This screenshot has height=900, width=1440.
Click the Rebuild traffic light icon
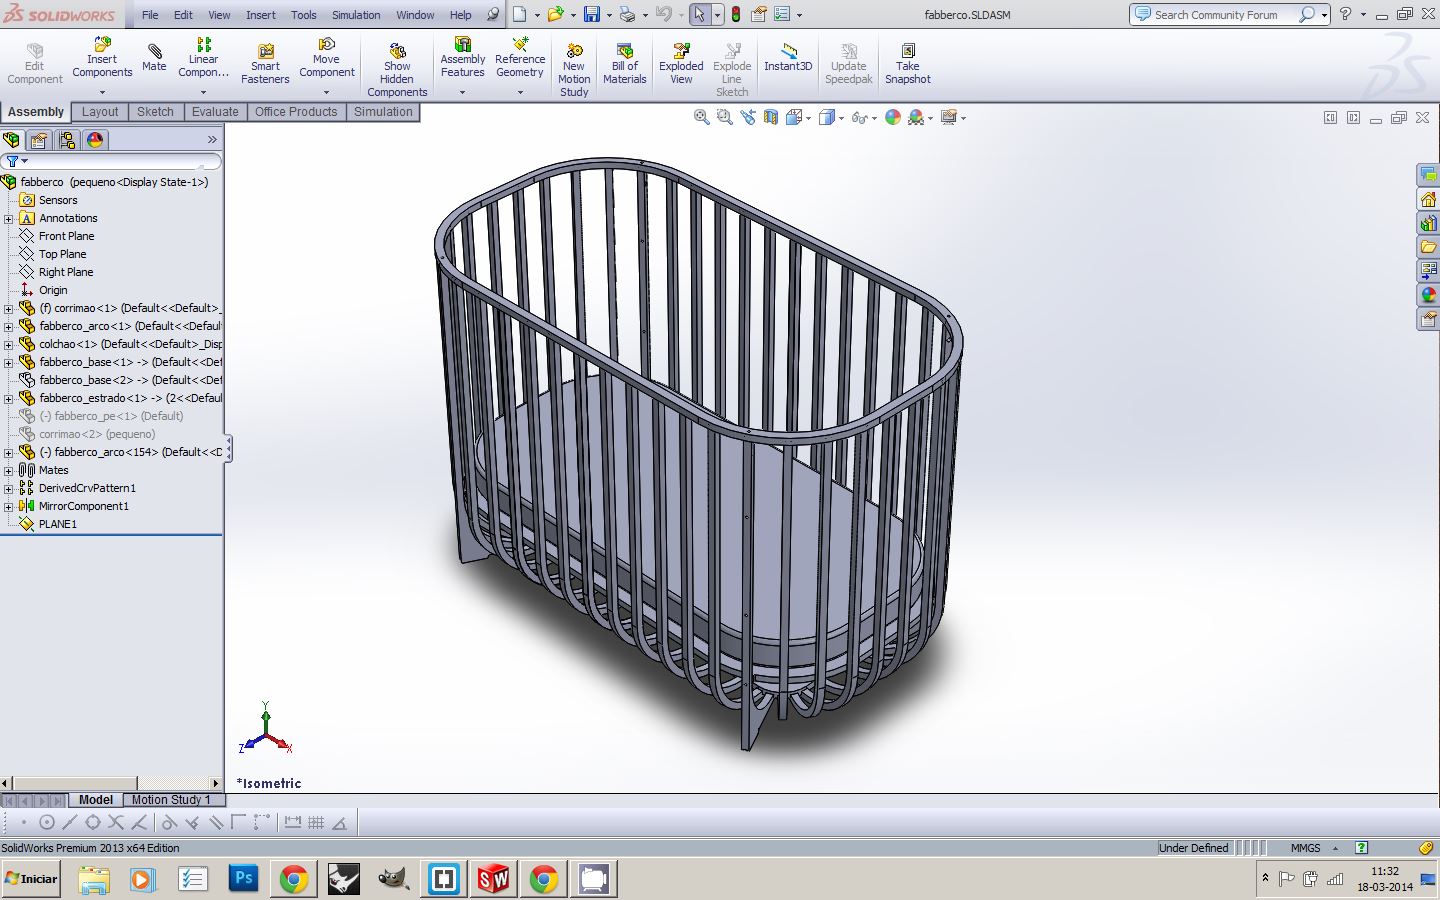click(737, 14)
